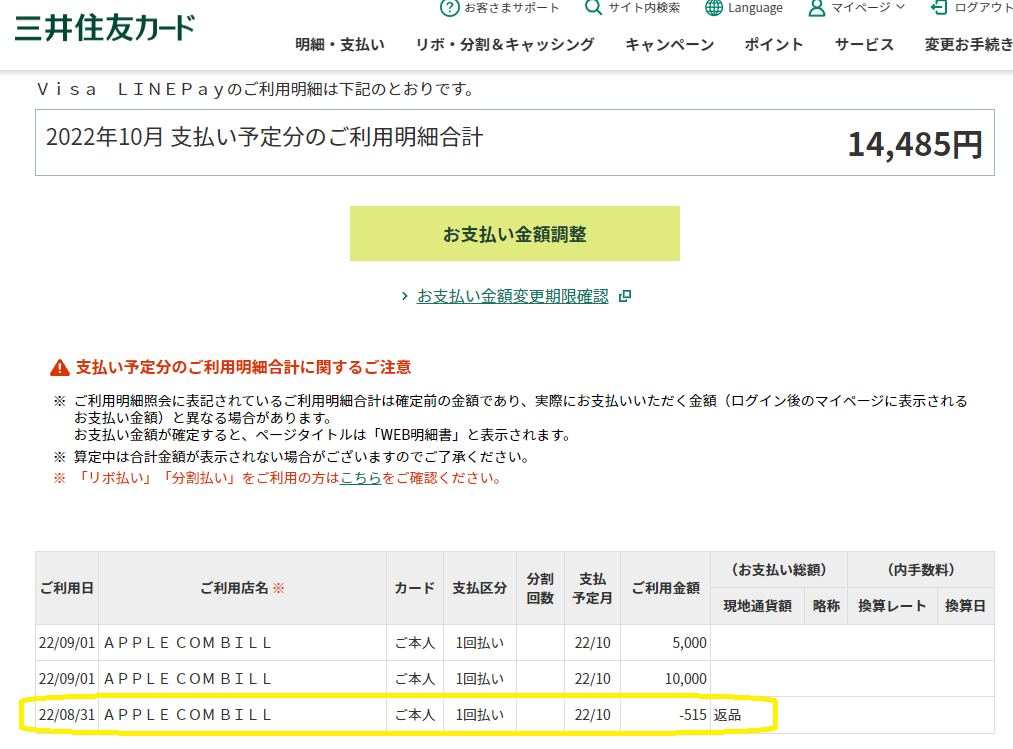This screenshot has height=749, width=1013.
Task: Click the 換算レート column header
Action: (x=892, y=606)
